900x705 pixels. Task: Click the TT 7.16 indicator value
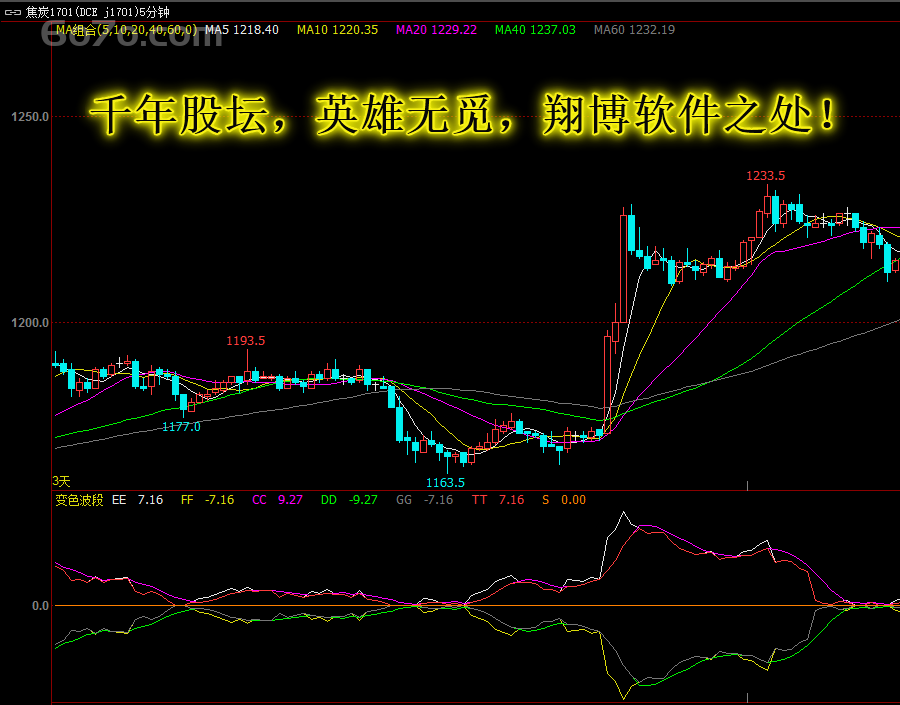(x=498, y=500)
